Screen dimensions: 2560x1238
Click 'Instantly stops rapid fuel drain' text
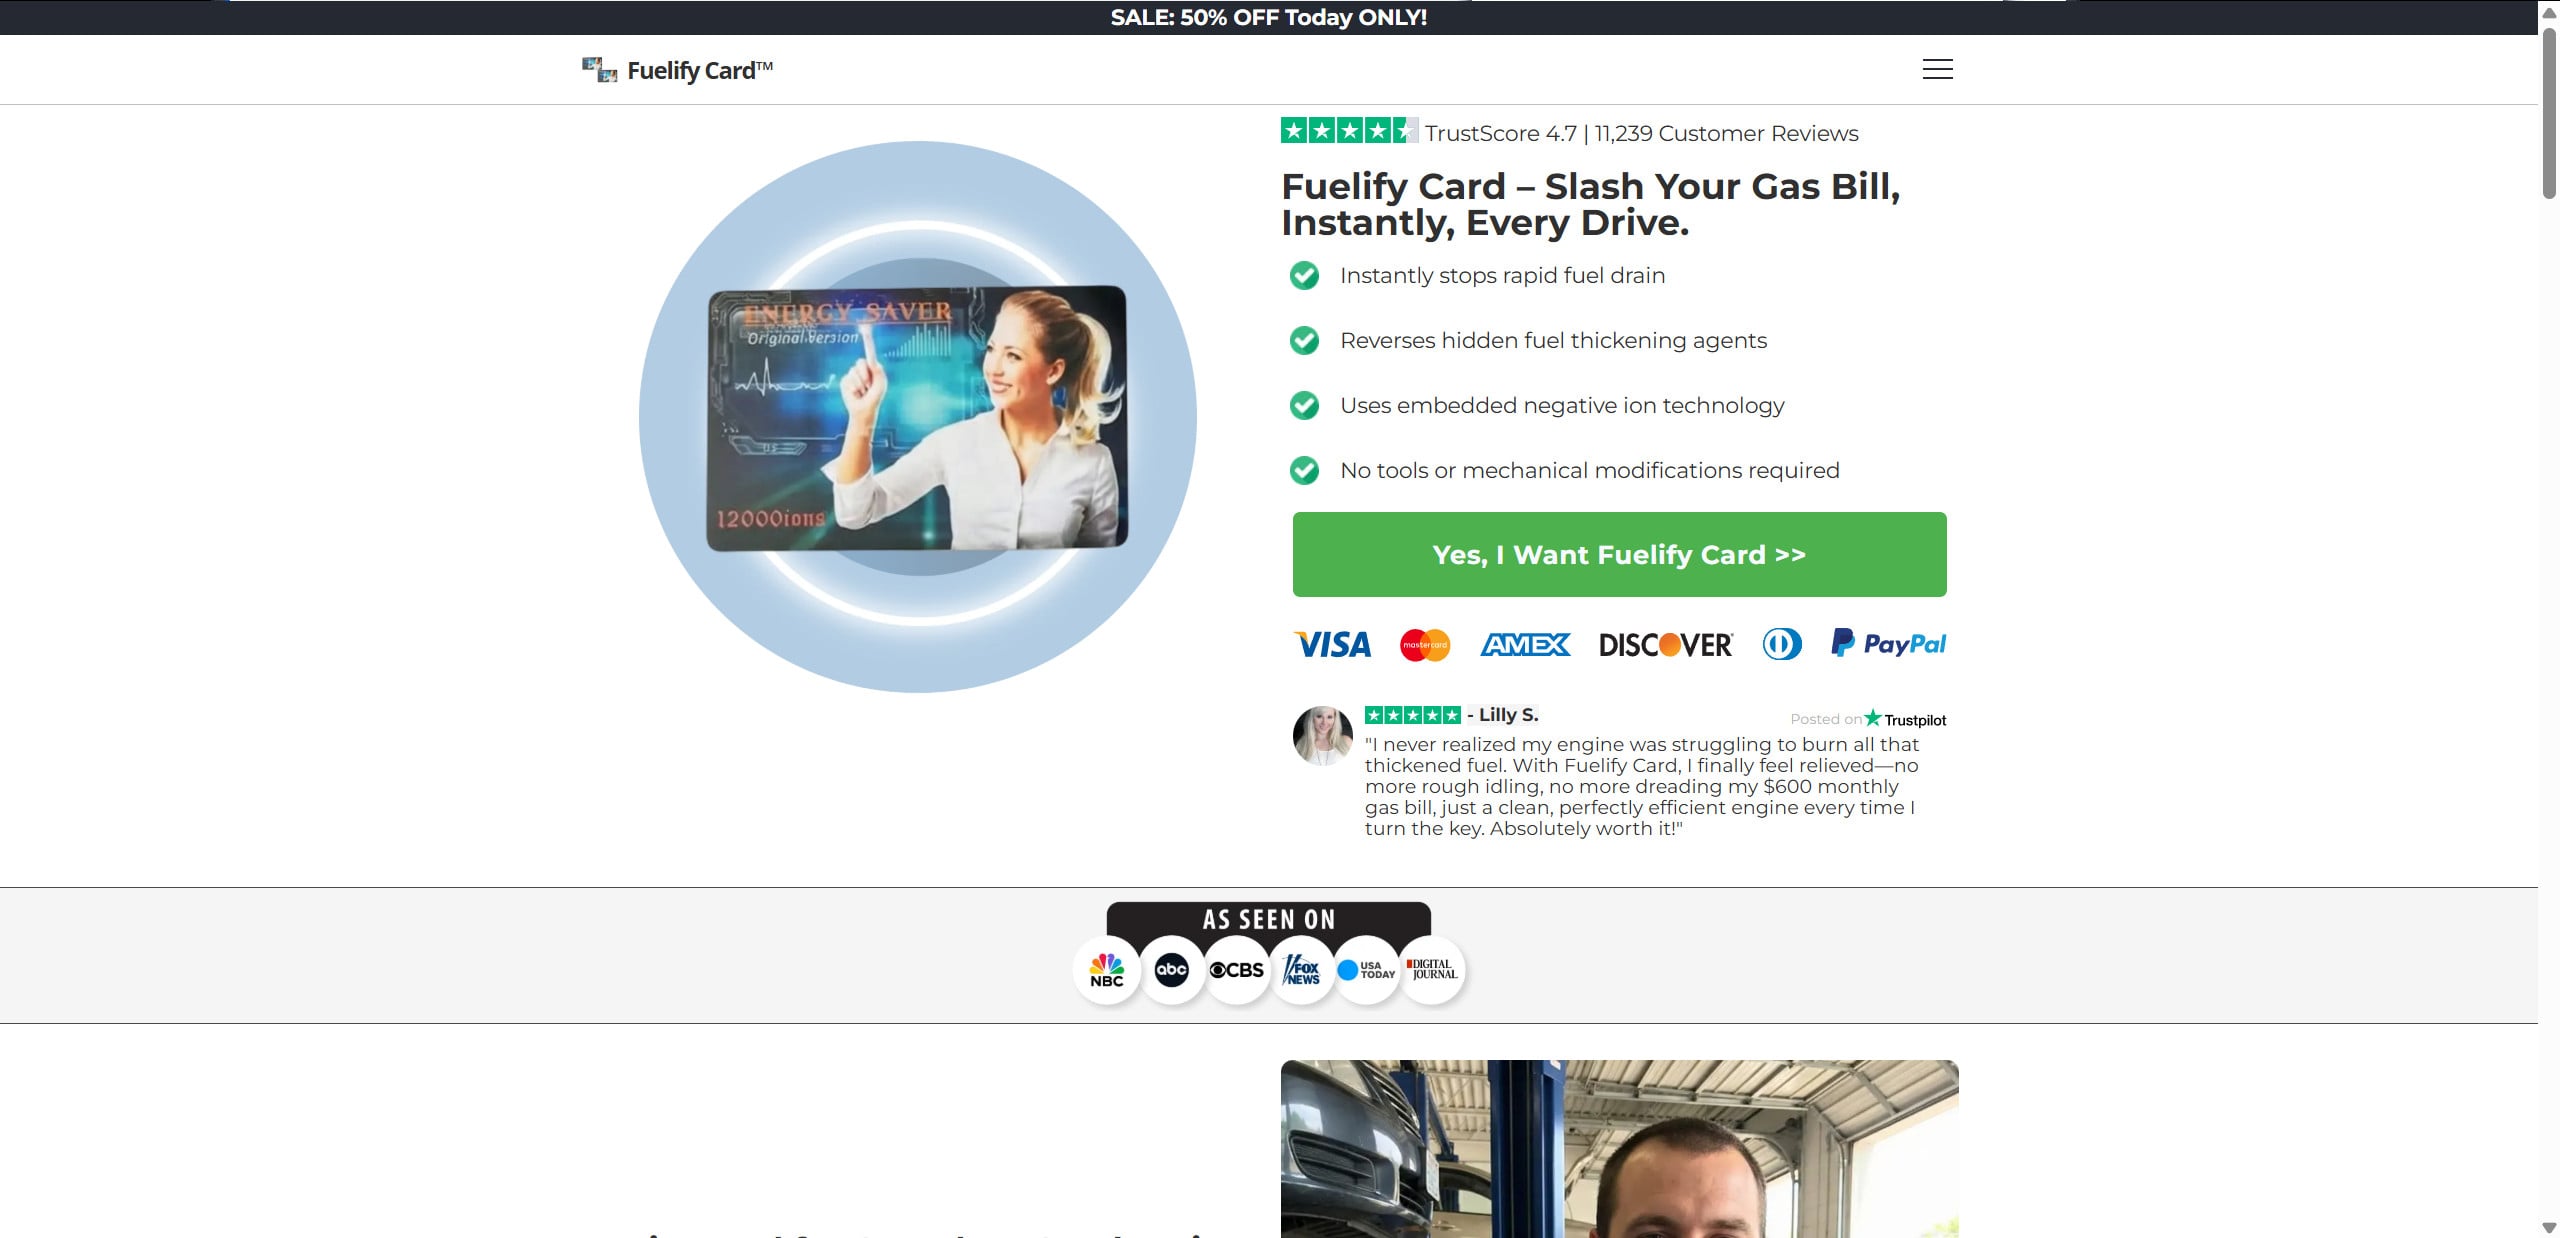pos(1502,275)
